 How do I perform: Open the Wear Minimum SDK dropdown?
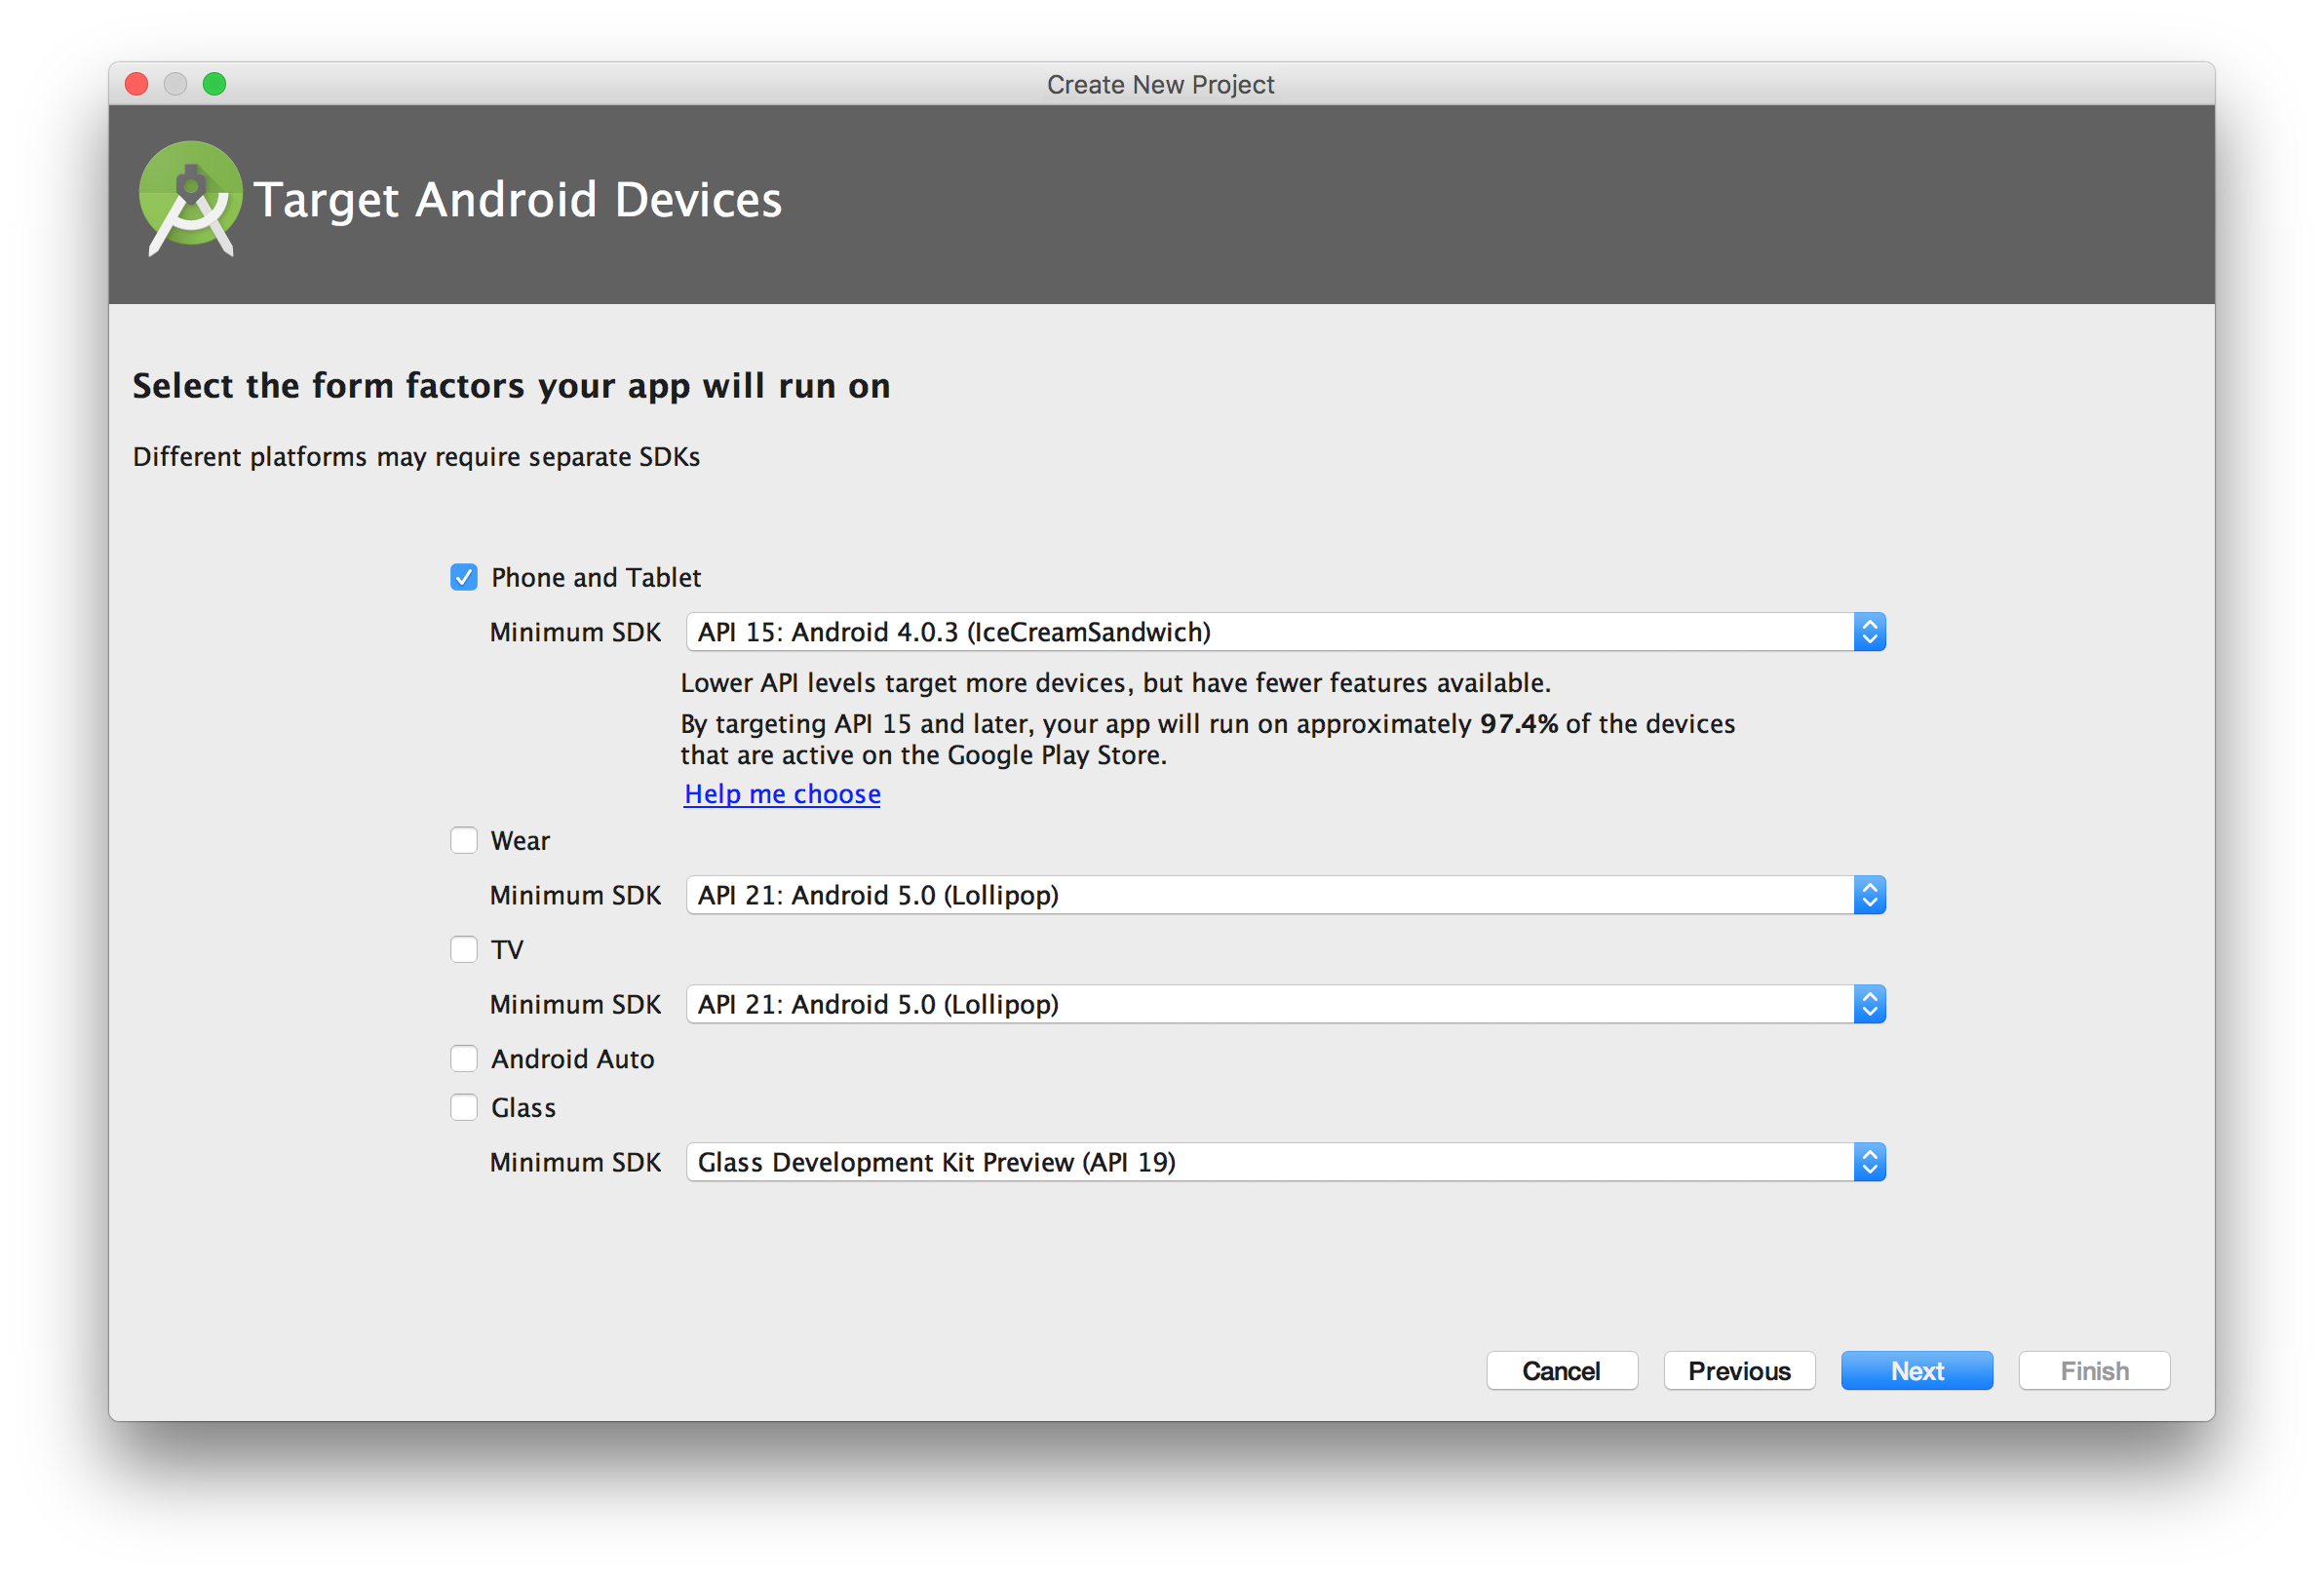point(1285,895)
